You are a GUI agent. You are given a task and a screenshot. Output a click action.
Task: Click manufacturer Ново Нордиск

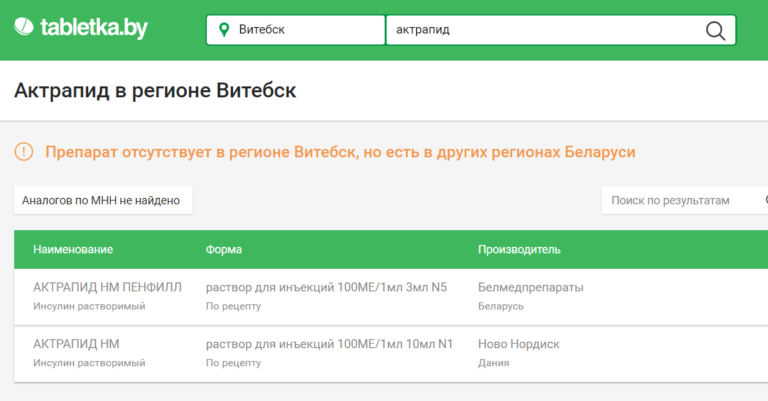pyautogui.click(x=519, y=344)
